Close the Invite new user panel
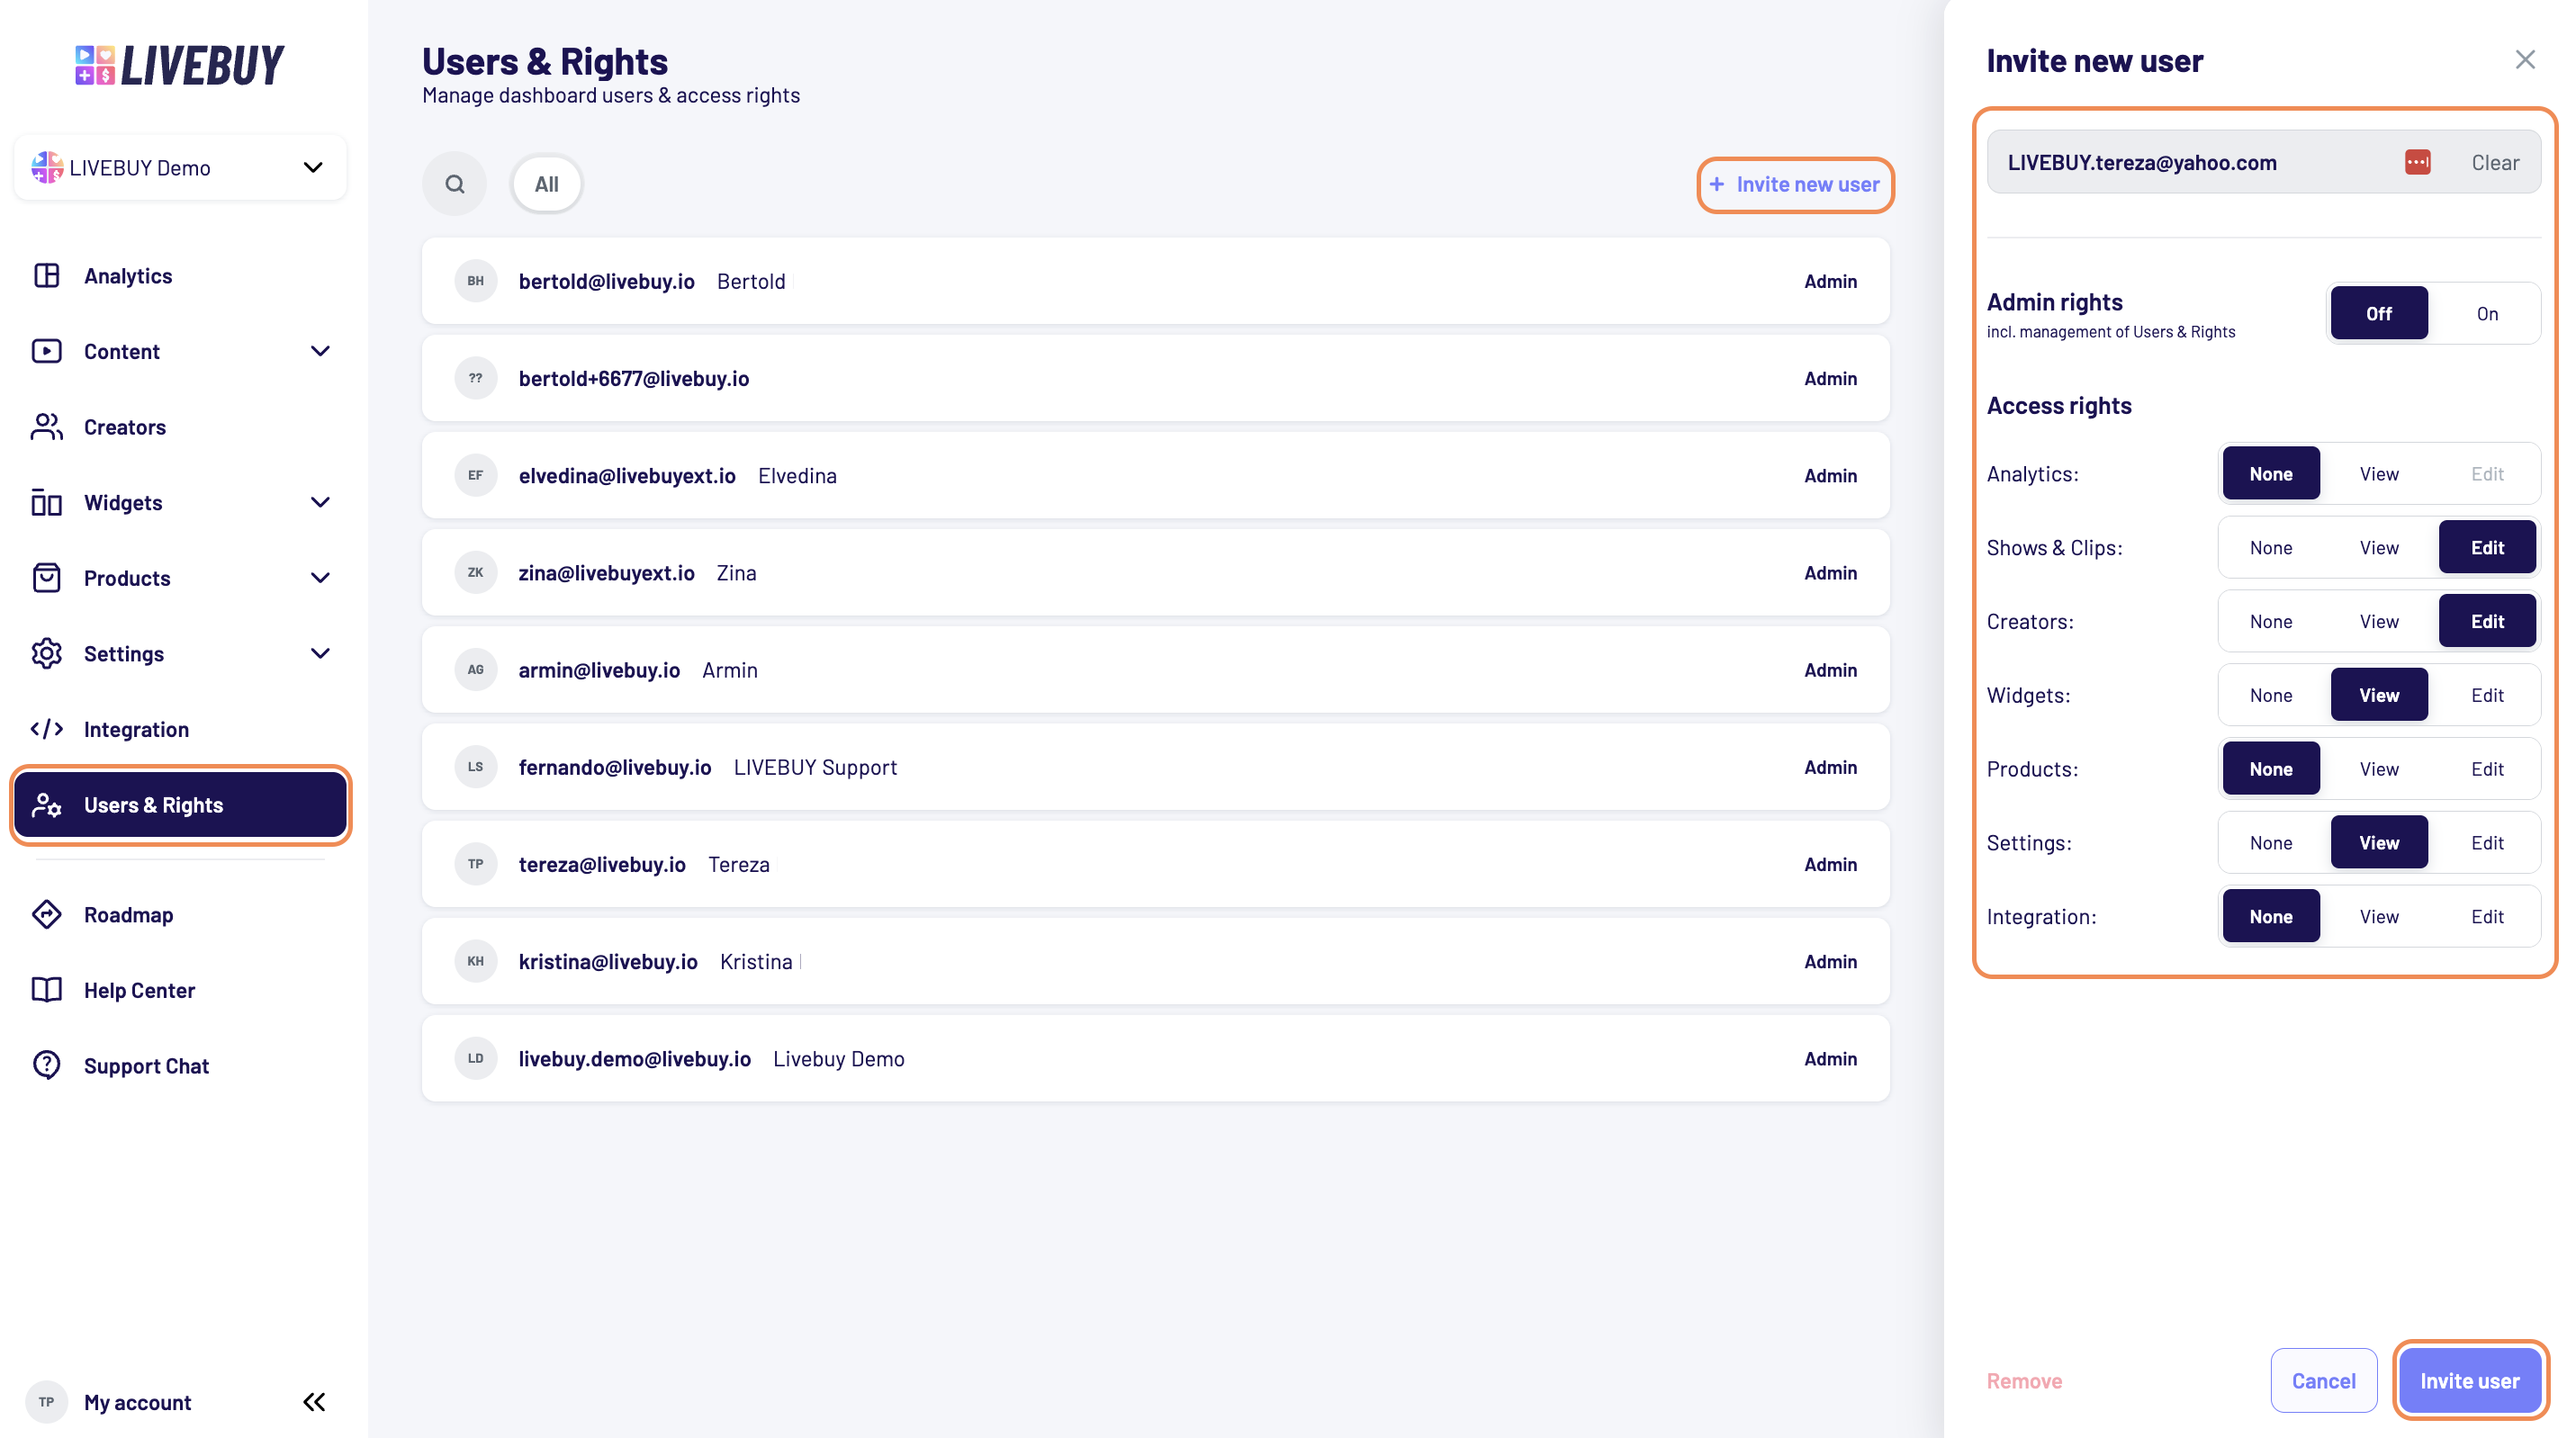The width and height of the screenshot is (2576, 1438). (x=2525, y=60)
